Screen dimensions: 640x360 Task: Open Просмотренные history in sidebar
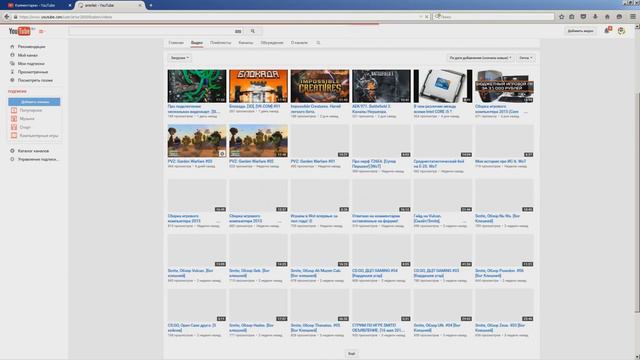33,72
